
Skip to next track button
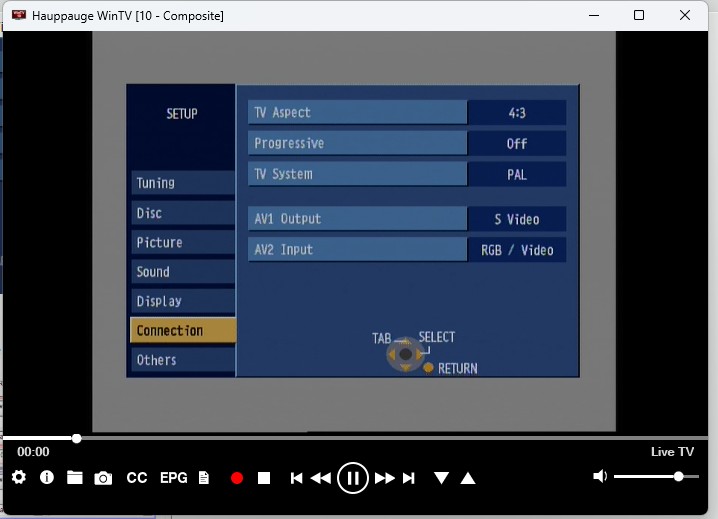[x=409, y=478]
